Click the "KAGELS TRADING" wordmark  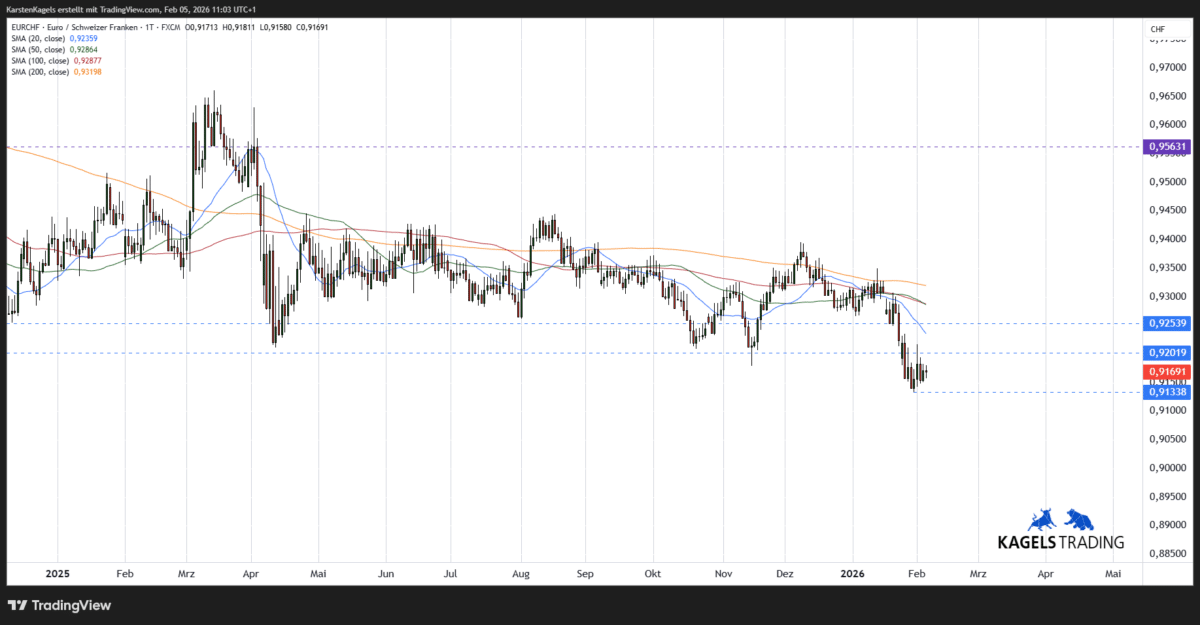[1061, 541]
